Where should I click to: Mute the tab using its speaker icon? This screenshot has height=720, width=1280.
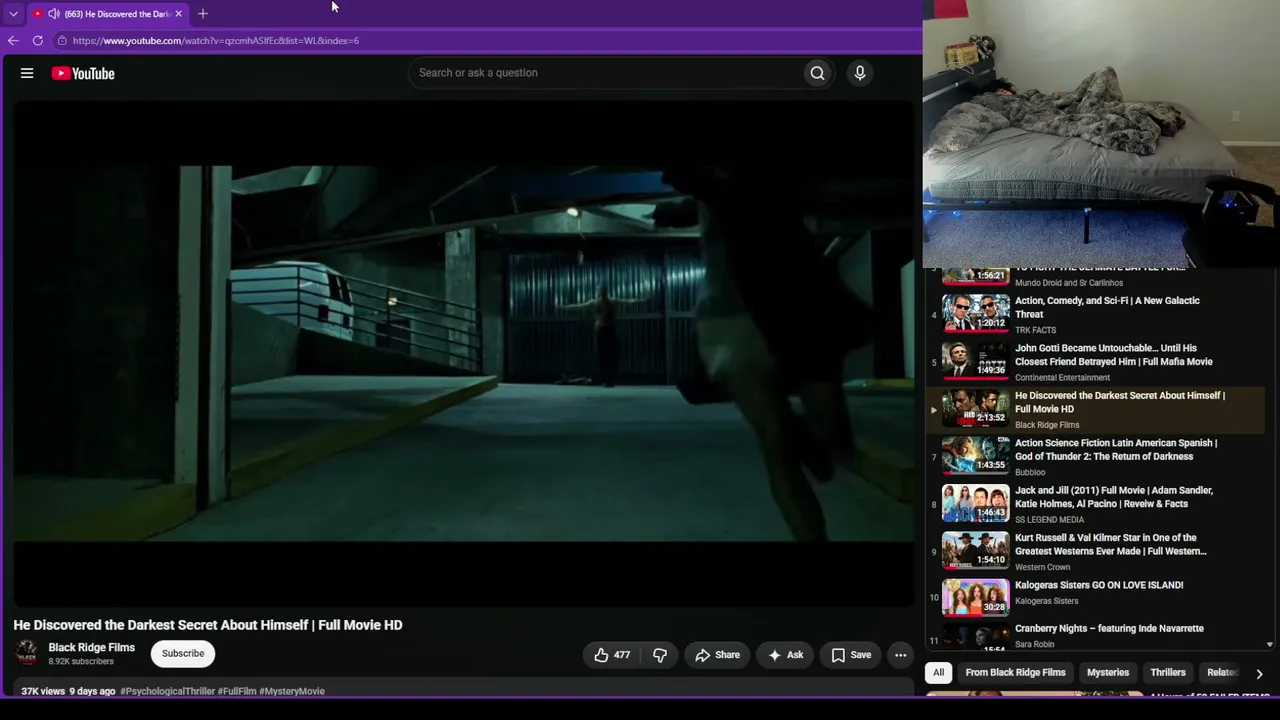(53, 14)
